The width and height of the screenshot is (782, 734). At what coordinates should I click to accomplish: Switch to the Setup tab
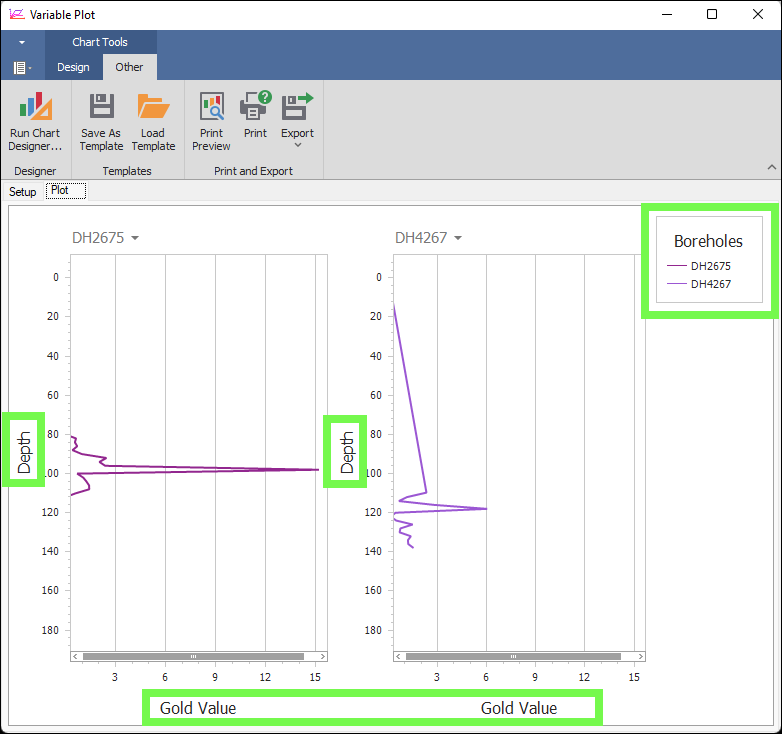(23, 191)
